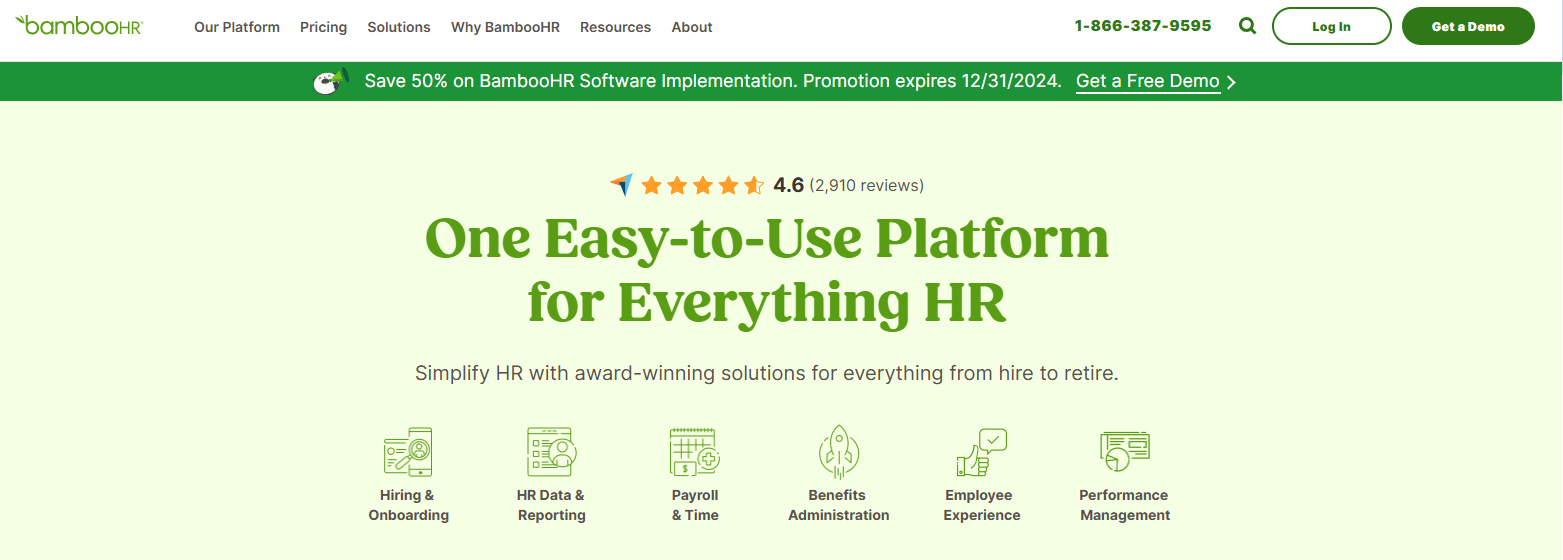Click the arrow after Get a Free Demo
Viewport: 1563px width, 560px height.
(1231, 82)
